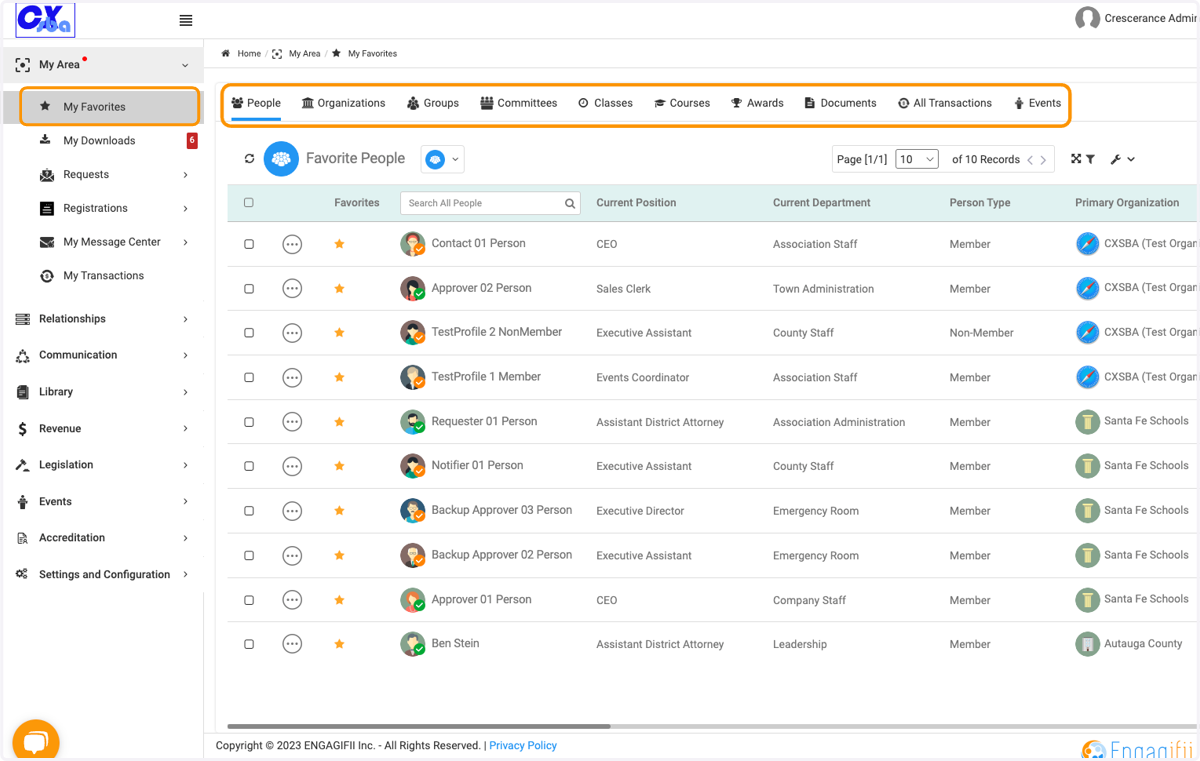This screenshot has width=1200, height=761.
Task: Expand the Requests submenu
Action: point(186,175)
